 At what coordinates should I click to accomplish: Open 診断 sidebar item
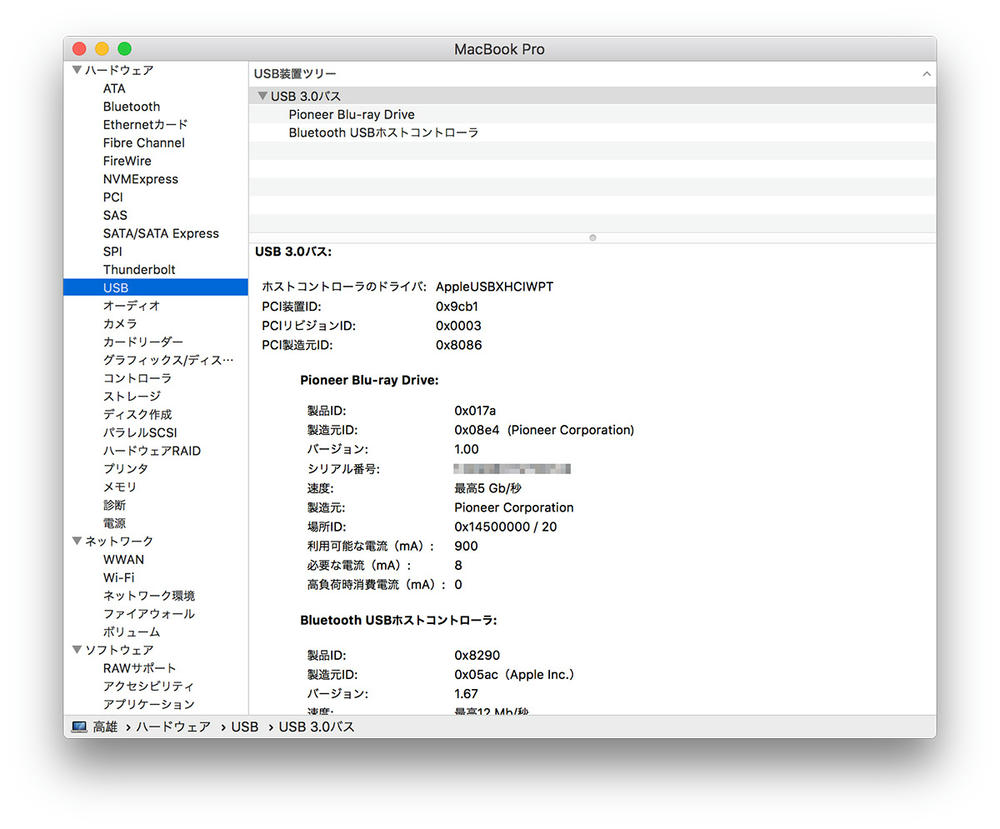pyautogui.click(x=114, y=505)
